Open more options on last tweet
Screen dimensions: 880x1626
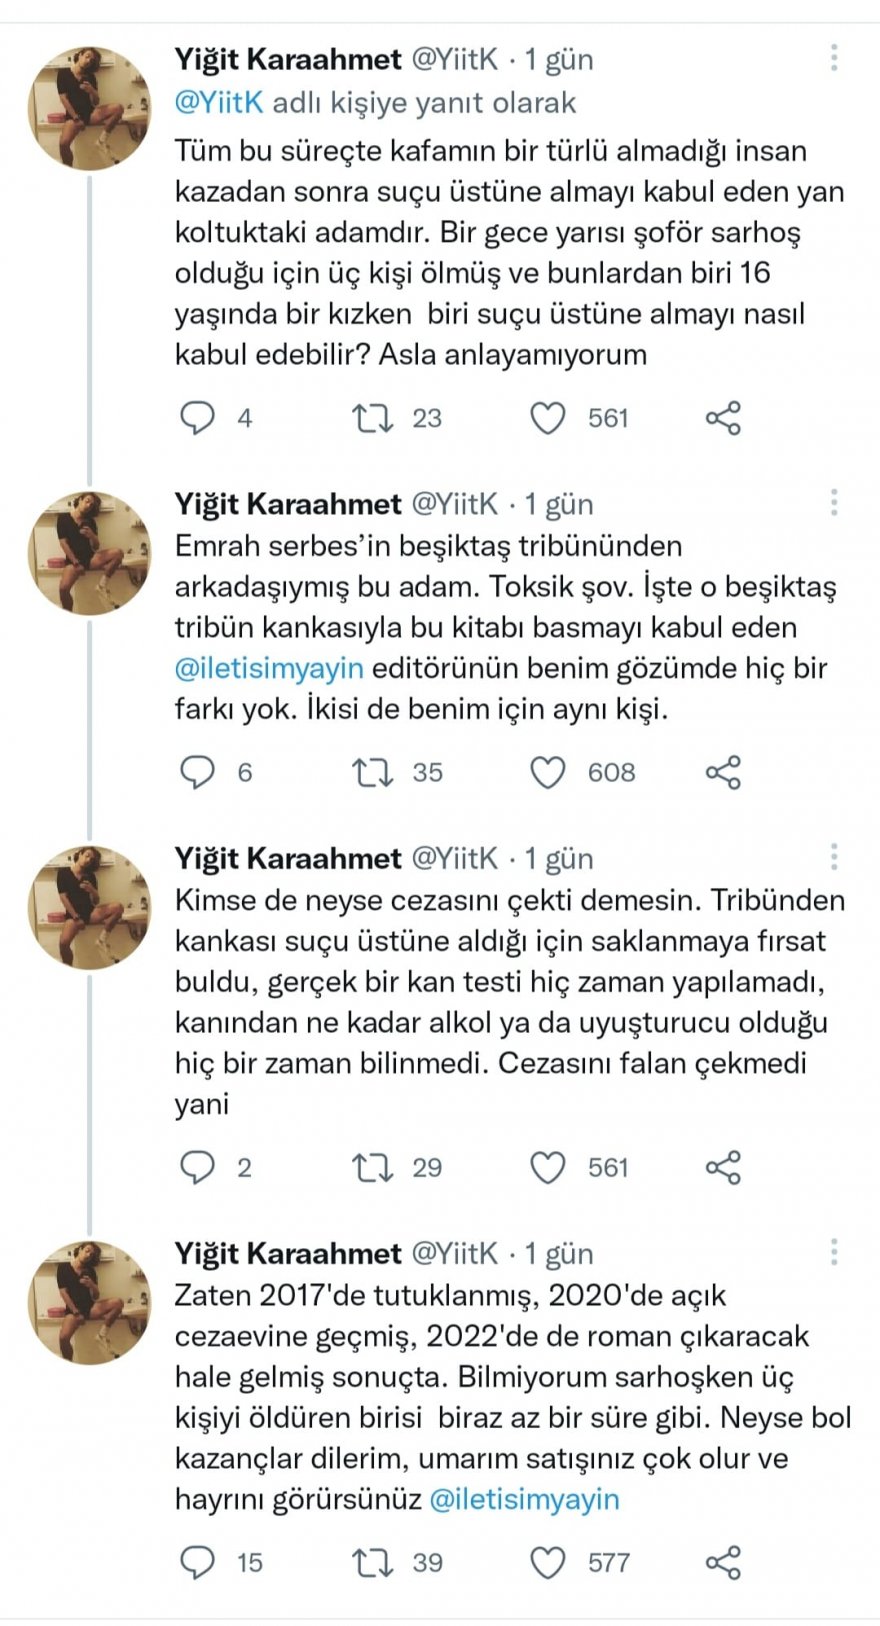tap(833, 1252)
